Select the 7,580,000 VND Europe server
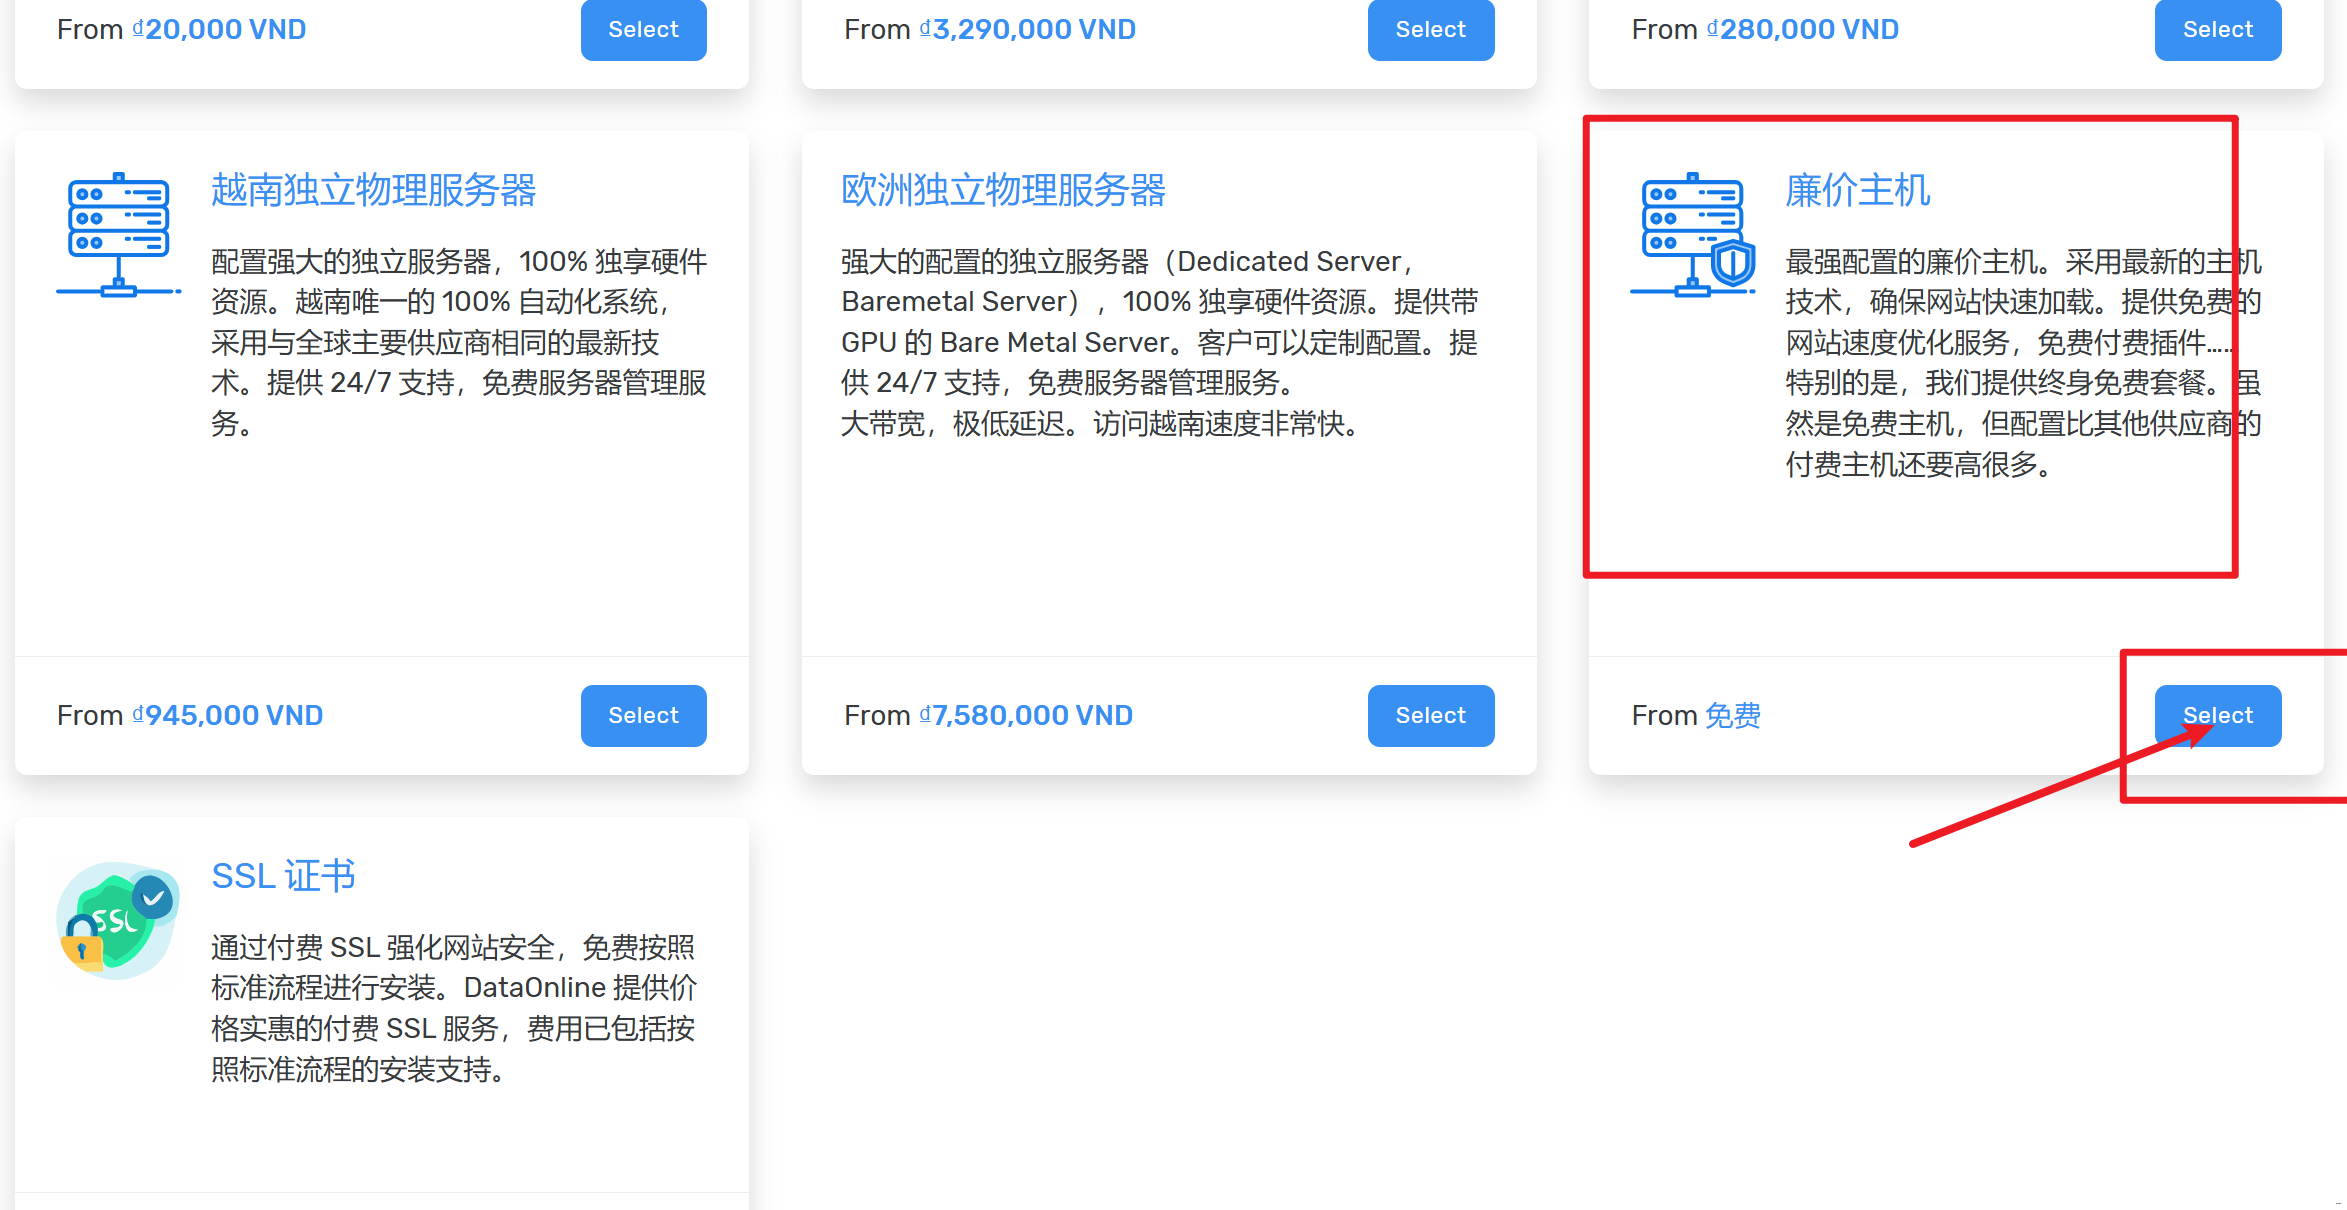Viewport: 2347px width, 1210px height. point(1430,716)
